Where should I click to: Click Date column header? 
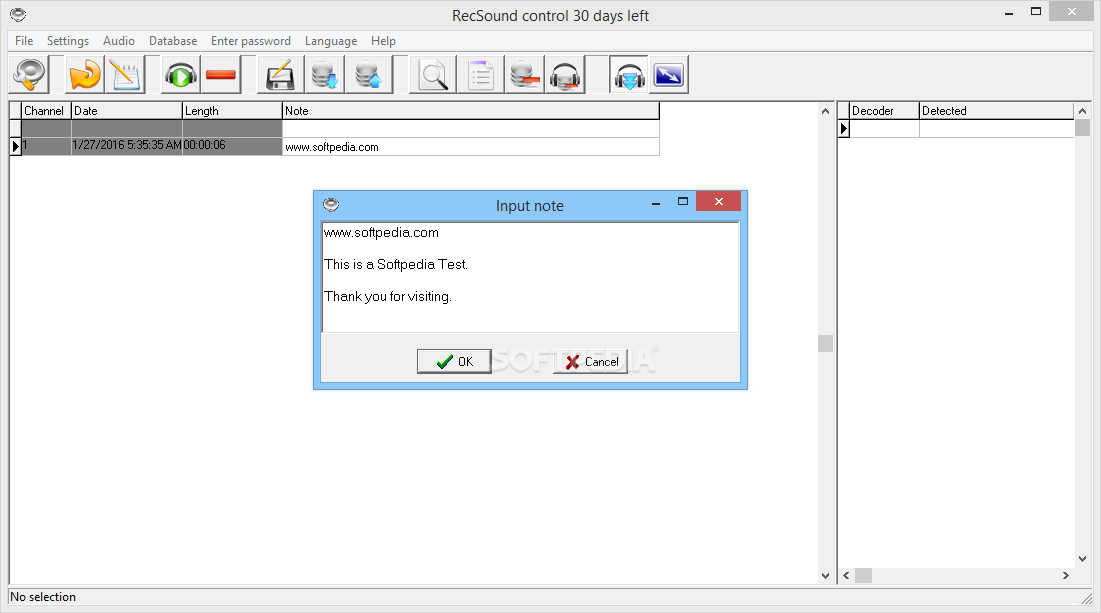[127, 111]
